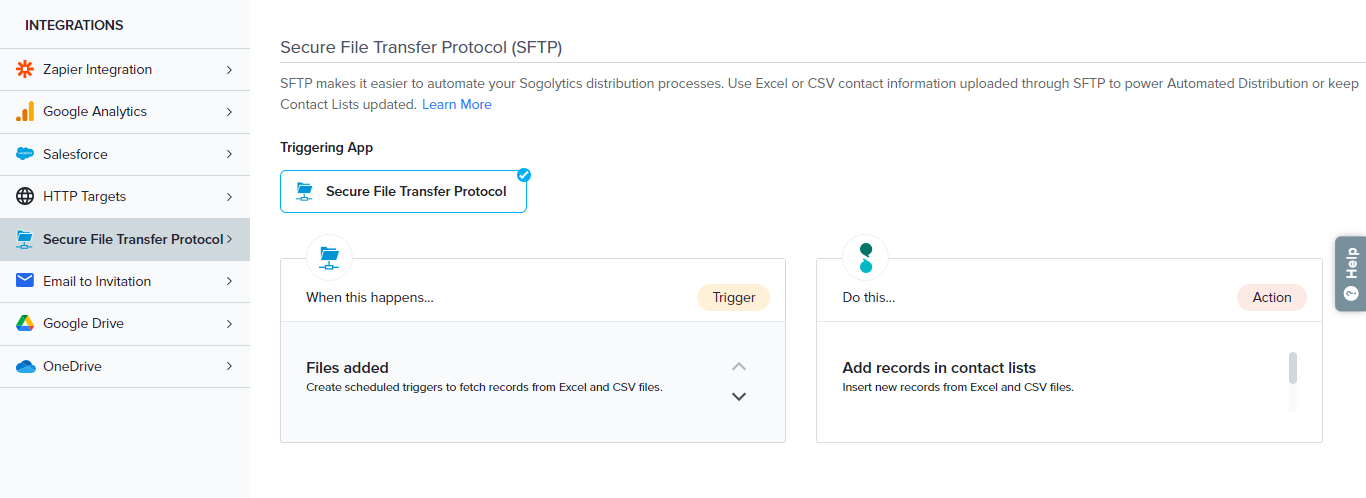Click the OneDrive cloud icon
This screenshot has width=1366, height=498.
[25, 366]
